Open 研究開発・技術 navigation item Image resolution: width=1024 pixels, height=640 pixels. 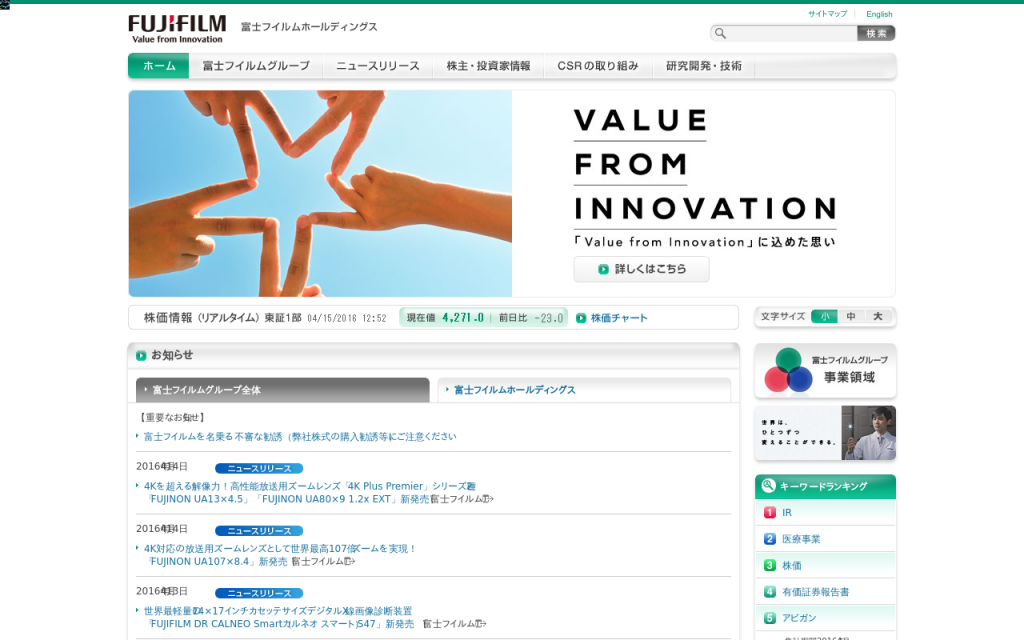tap(703, 66)
